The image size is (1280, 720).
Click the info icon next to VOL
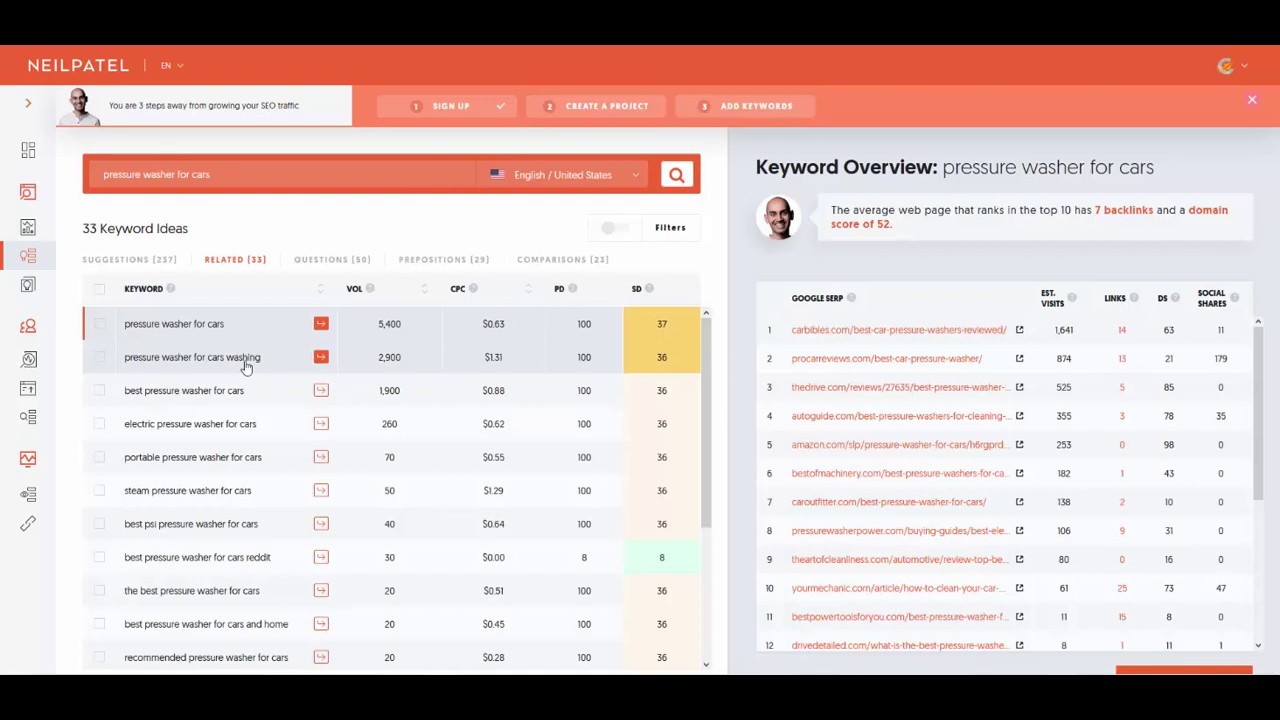click(x=370, y=289)
